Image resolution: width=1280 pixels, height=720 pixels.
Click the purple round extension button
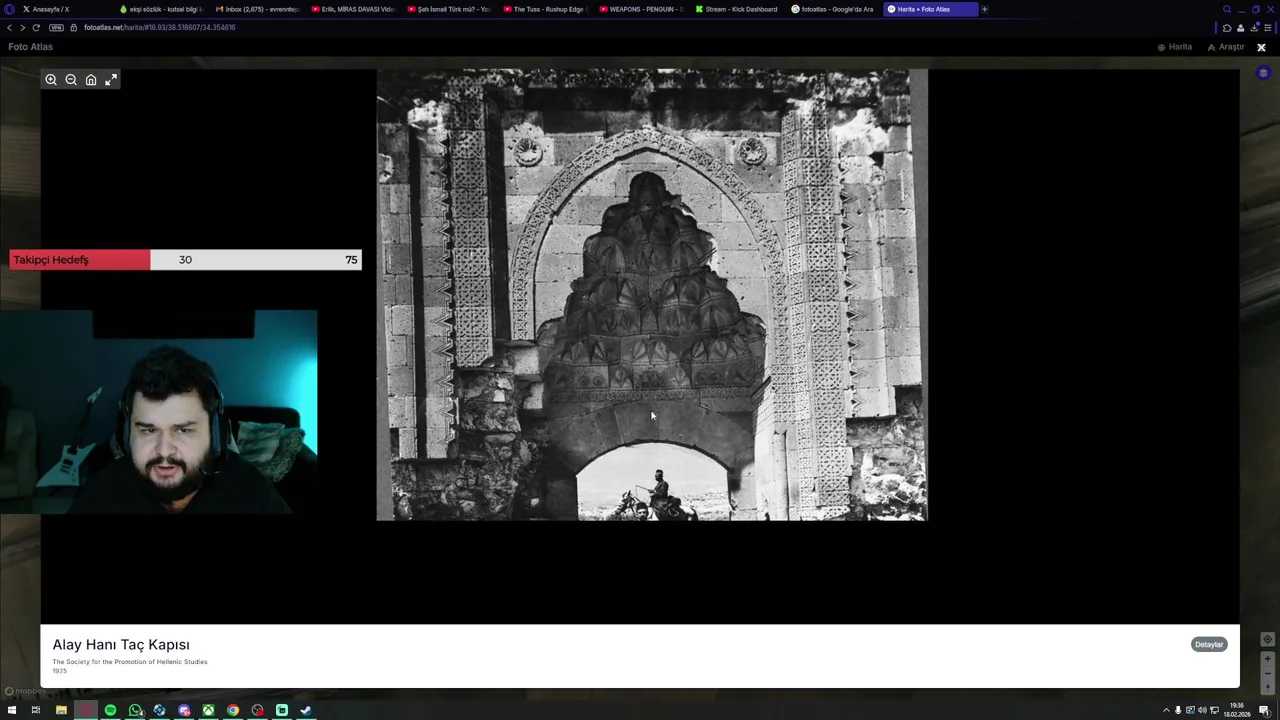[1263, 73]
